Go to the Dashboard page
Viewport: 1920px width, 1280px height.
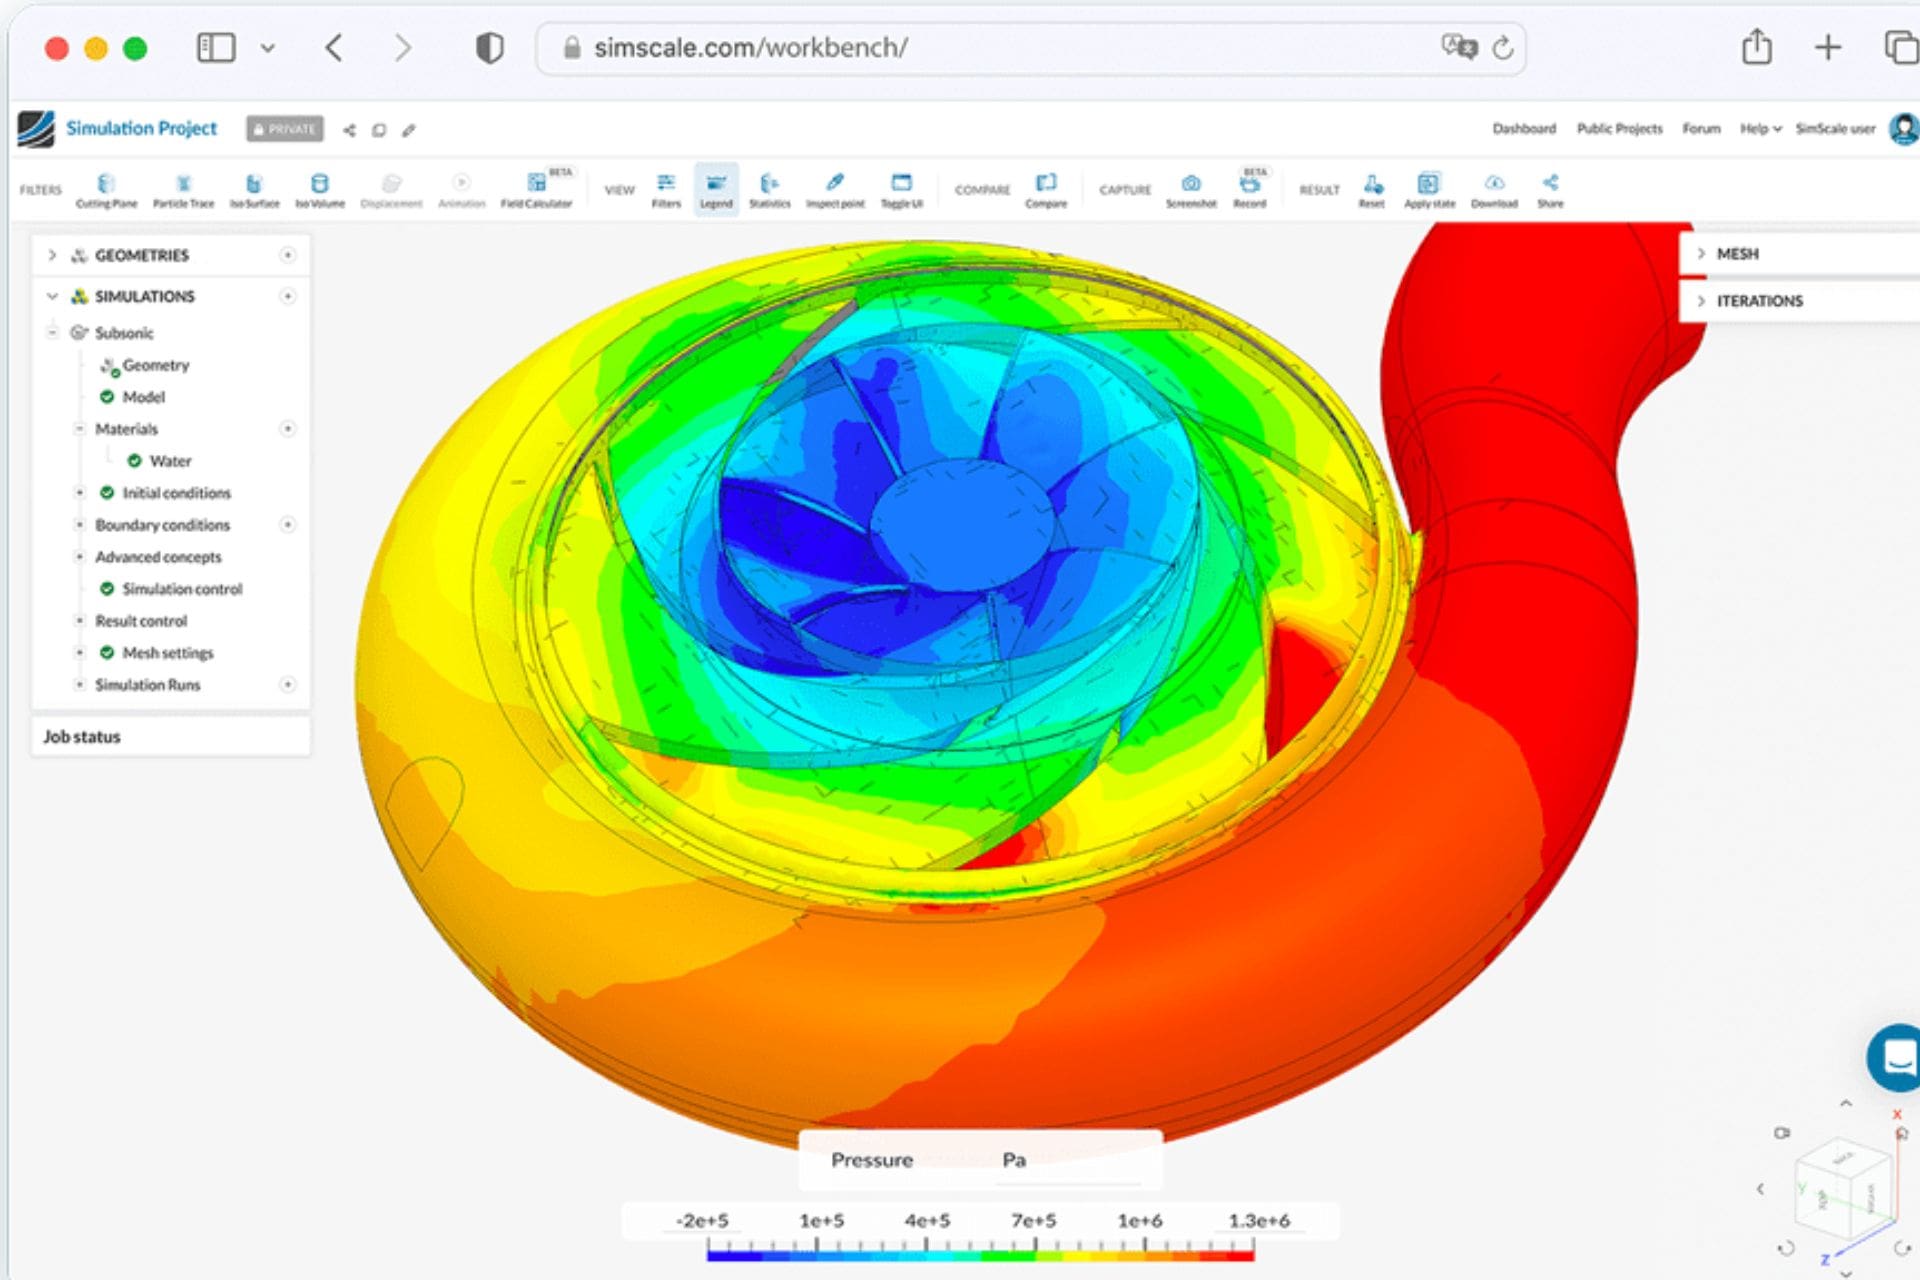tap(1524, 128)
